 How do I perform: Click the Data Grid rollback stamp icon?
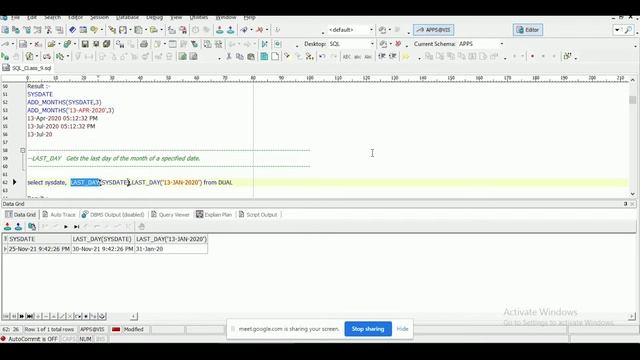18,227
